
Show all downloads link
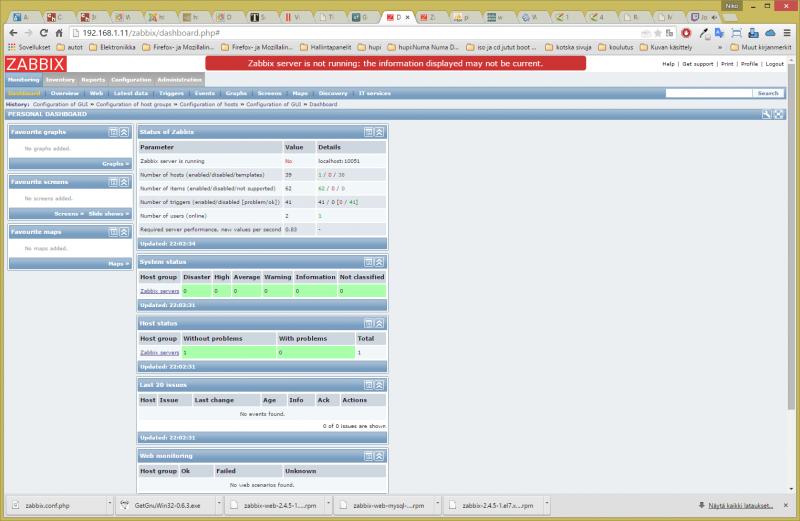pyautogui.click(x=740, y=506)
